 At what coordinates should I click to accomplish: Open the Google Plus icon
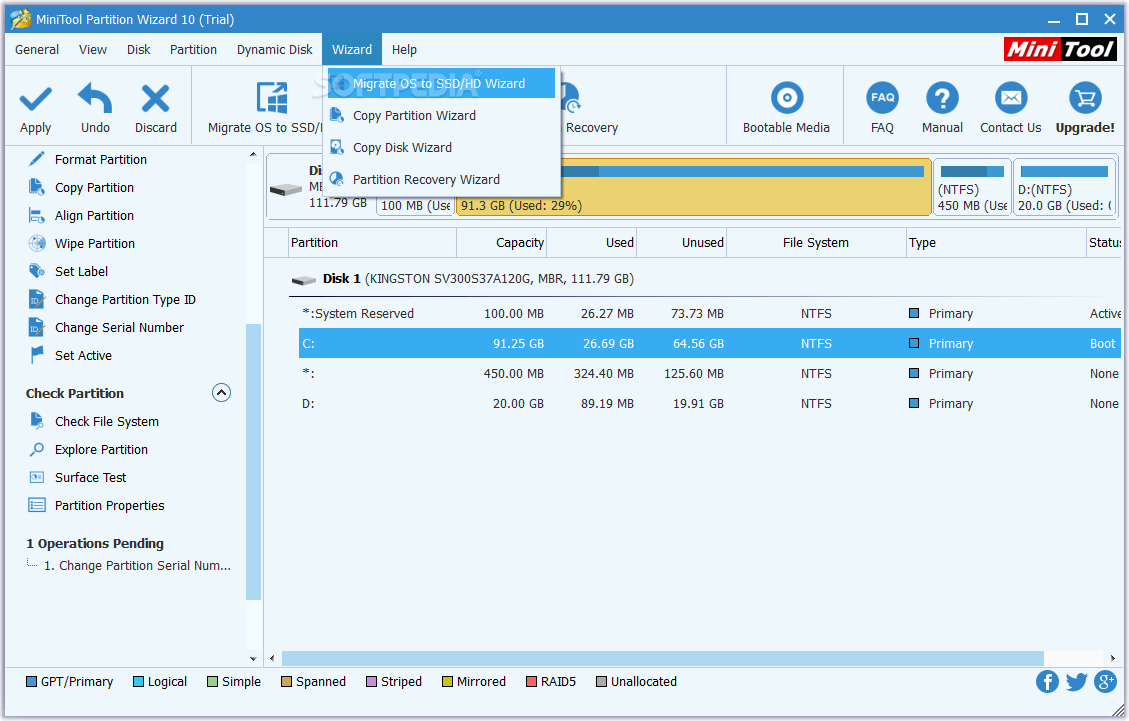coord(1105,681)
